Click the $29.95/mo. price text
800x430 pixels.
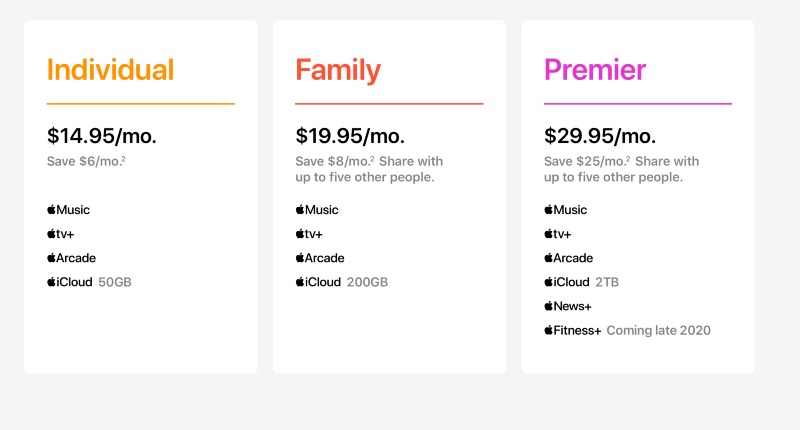599,136
